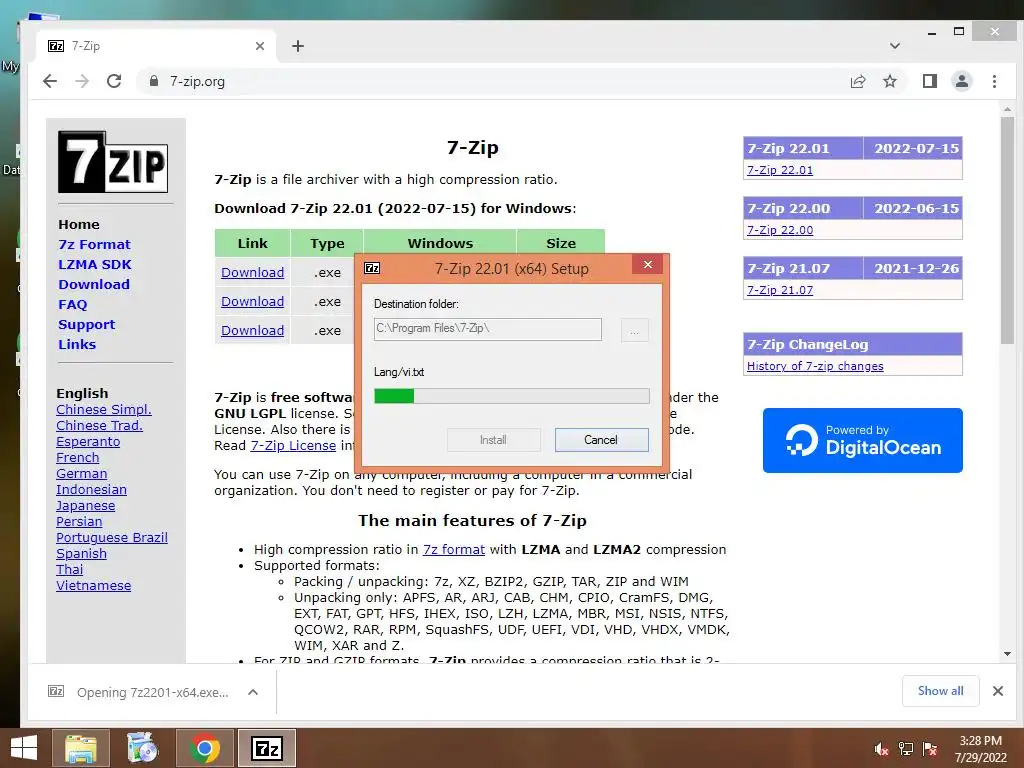The width and height of the screenshot is (1024, 768).
Task: Expand options for 7z2201-x64.exe download
Action: click(253, 692)
